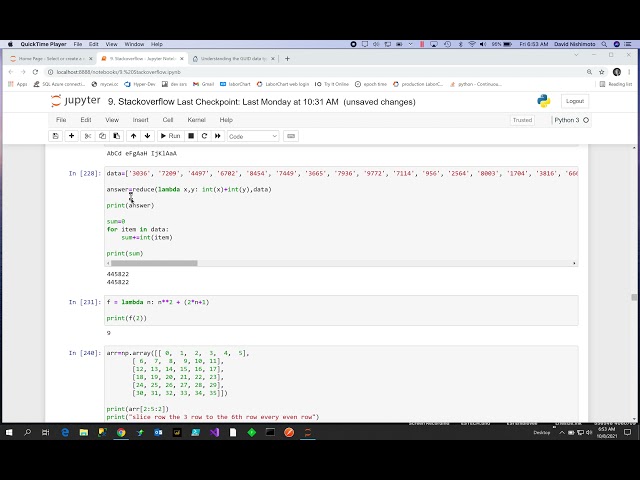
Task: Open File Explorer from the taskbar
Action: pyautogui.click(x=84, y=432)
